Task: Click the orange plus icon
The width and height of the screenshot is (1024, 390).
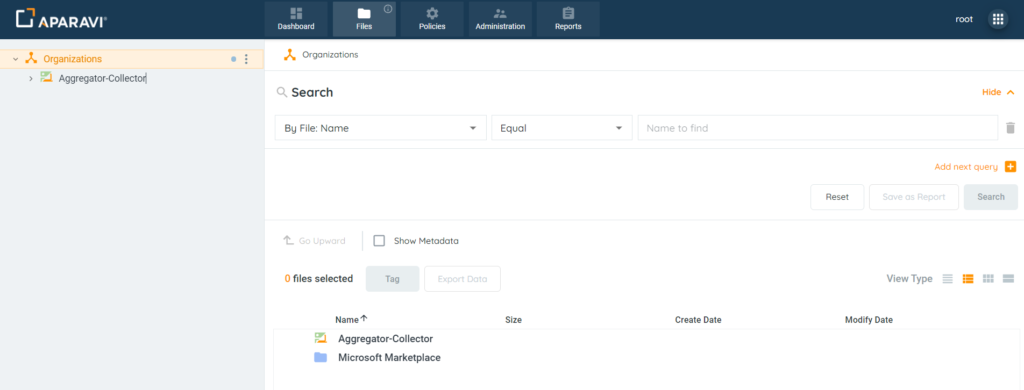Action: pyautogui.click(x=1010, y=167)
